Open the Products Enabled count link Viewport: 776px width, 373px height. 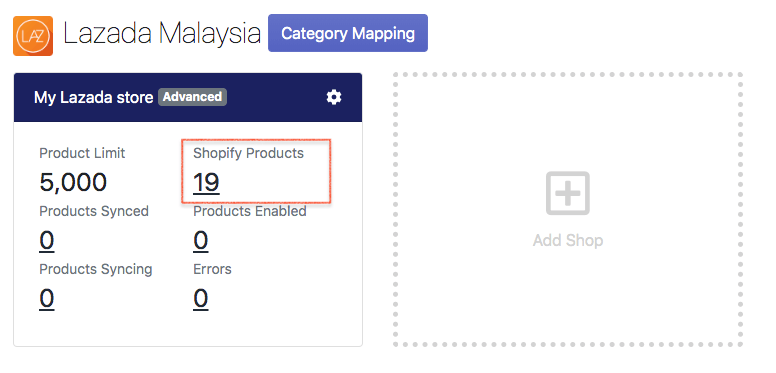pos(200,240)
